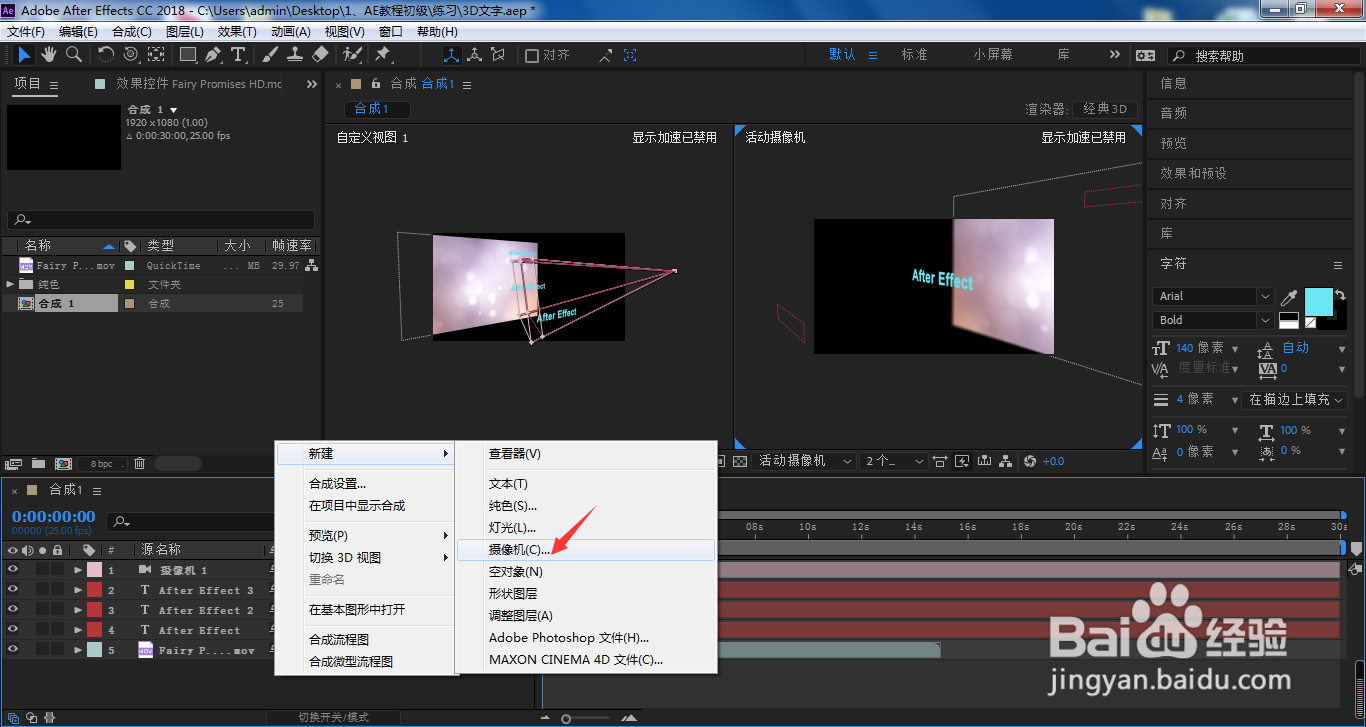This screenshot has height=727, width=1366.
Task: Select the Hand tool
Action: (x=49, y=55)
